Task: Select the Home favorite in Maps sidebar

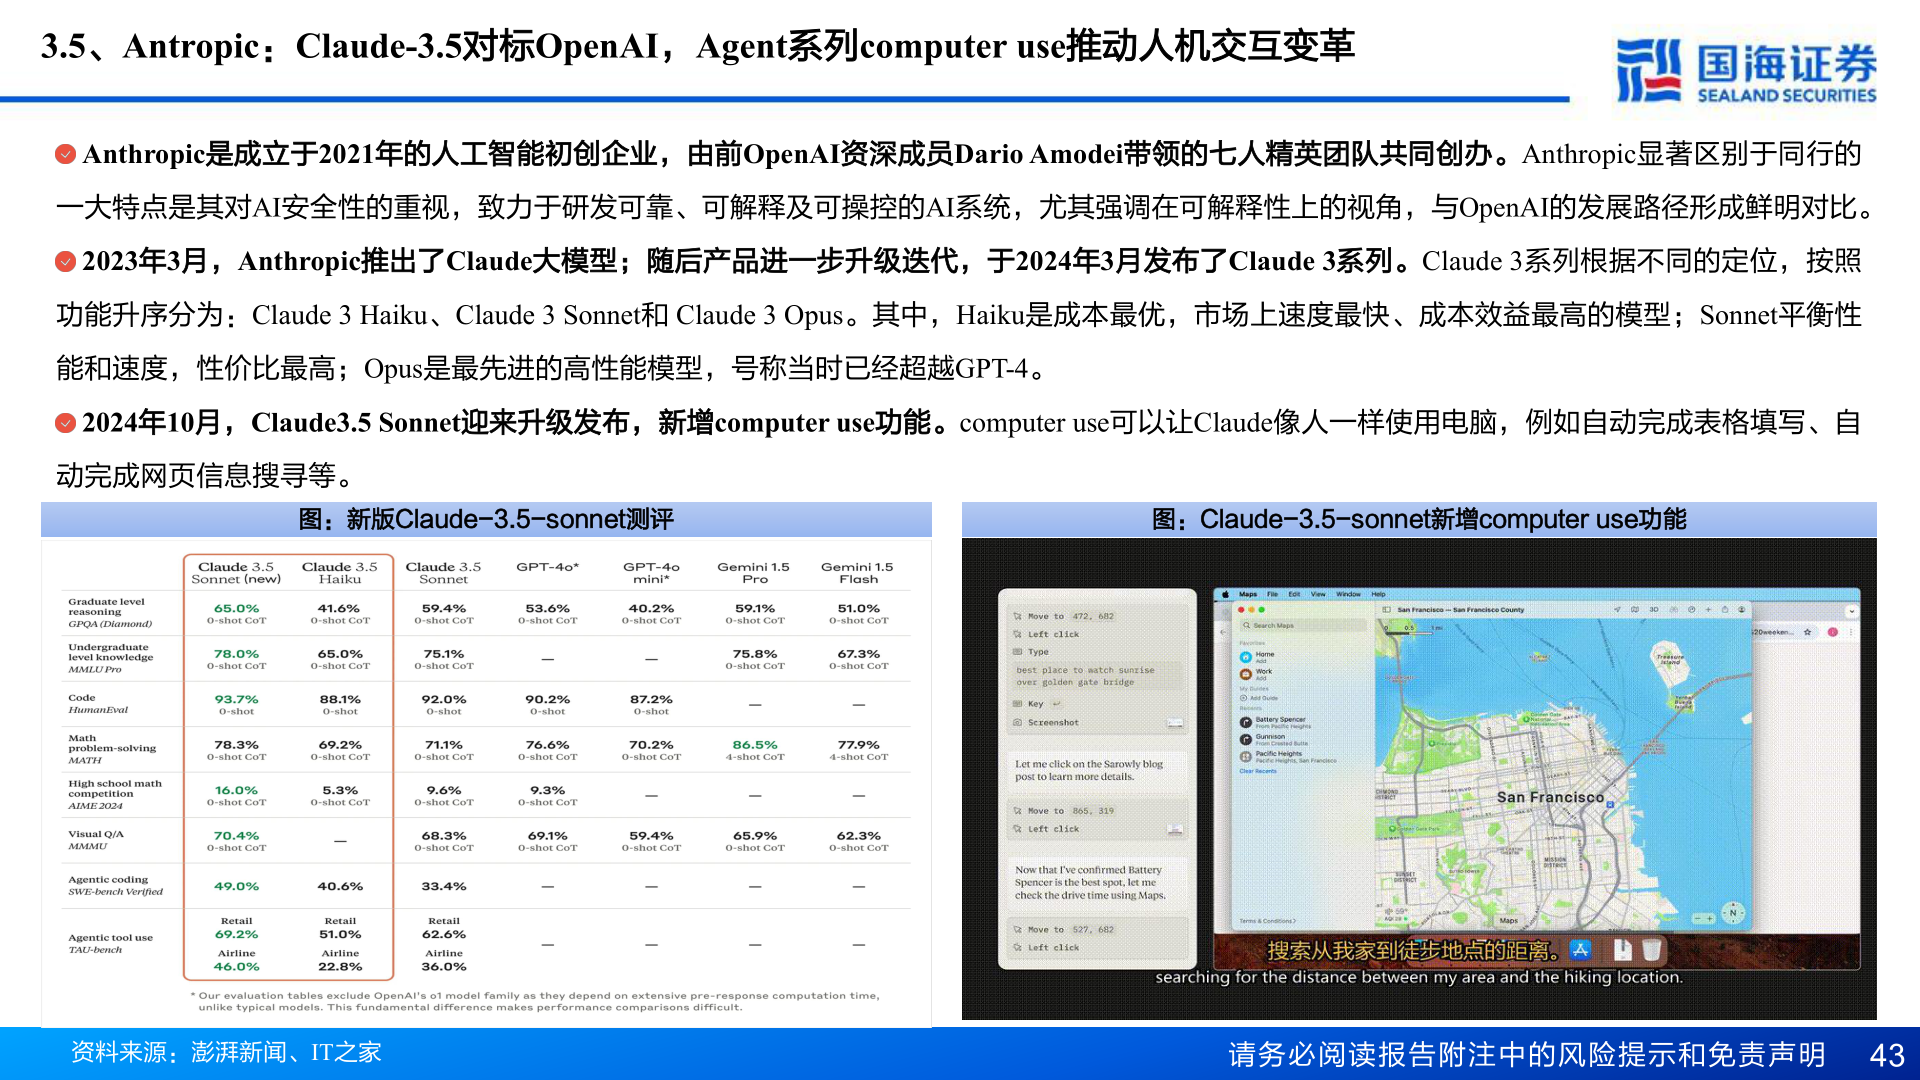Action: [1259, 657]
